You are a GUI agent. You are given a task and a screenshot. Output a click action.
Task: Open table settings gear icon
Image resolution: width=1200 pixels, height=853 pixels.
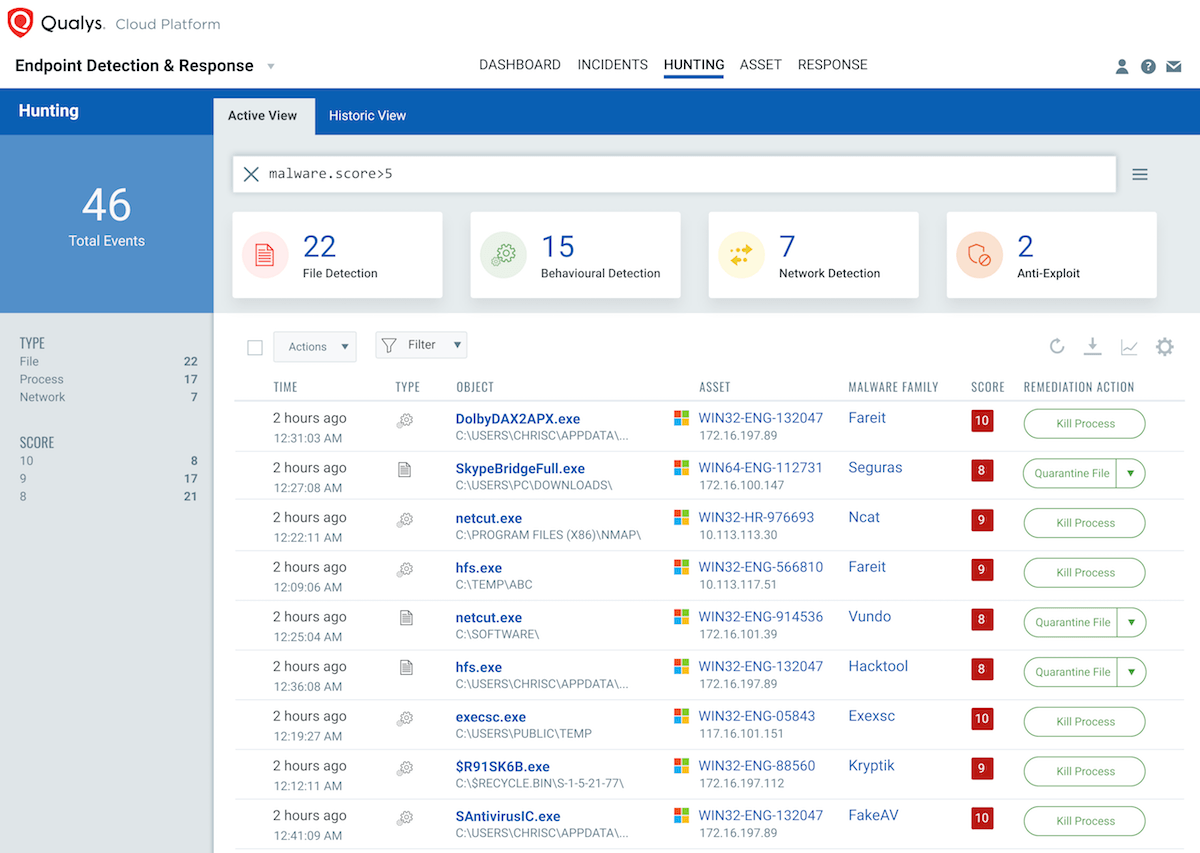(1164, 347)
